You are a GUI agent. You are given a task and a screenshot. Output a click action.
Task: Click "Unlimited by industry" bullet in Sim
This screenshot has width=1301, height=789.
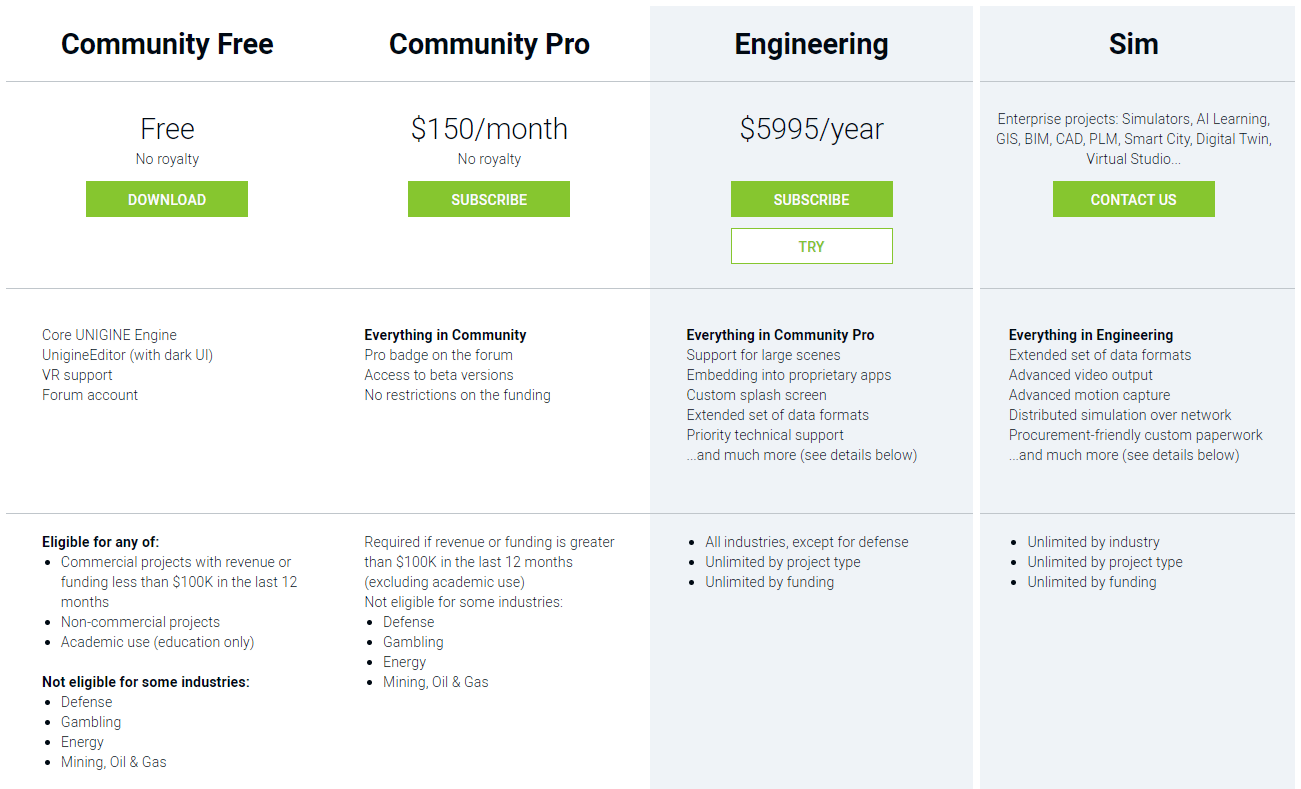coord(1093,542)
